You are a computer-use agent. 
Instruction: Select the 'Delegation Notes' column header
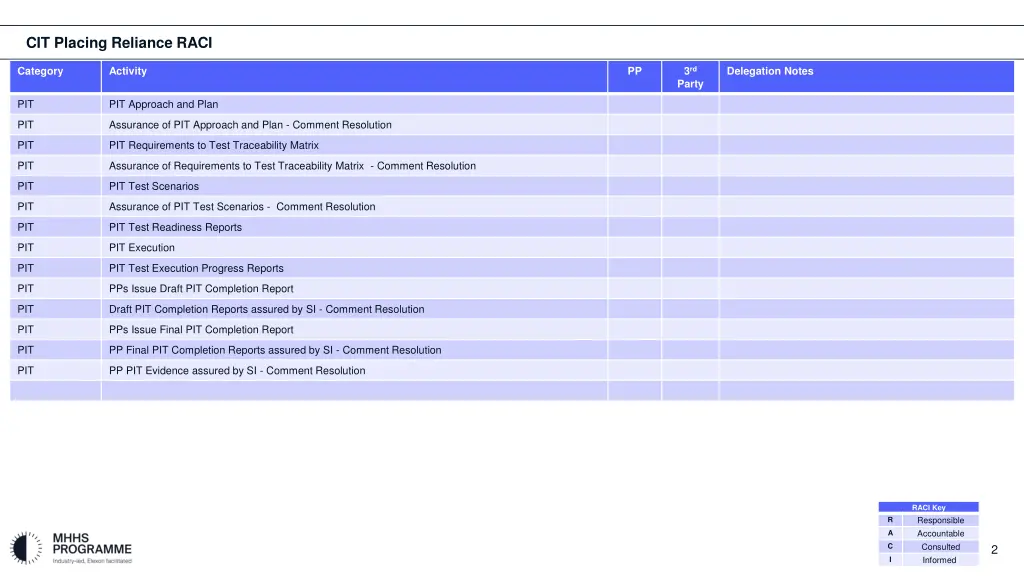[769, 71]
